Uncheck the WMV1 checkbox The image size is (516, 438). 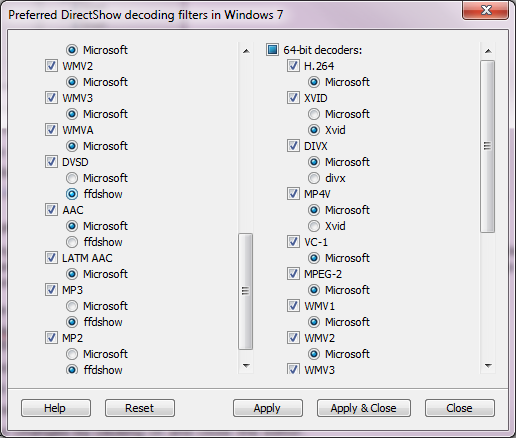(293, 306)
